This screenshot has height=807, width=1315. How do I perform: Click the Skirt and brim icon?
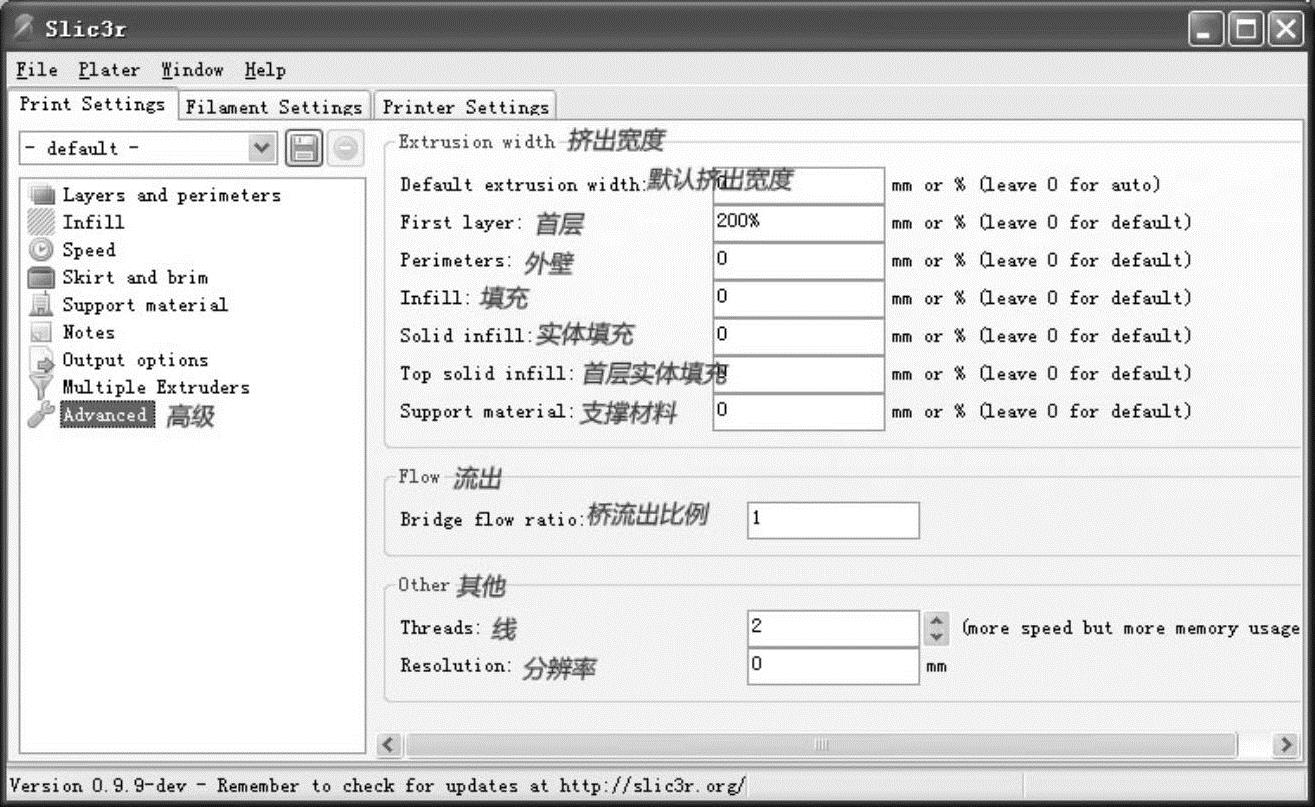[42, 277]
